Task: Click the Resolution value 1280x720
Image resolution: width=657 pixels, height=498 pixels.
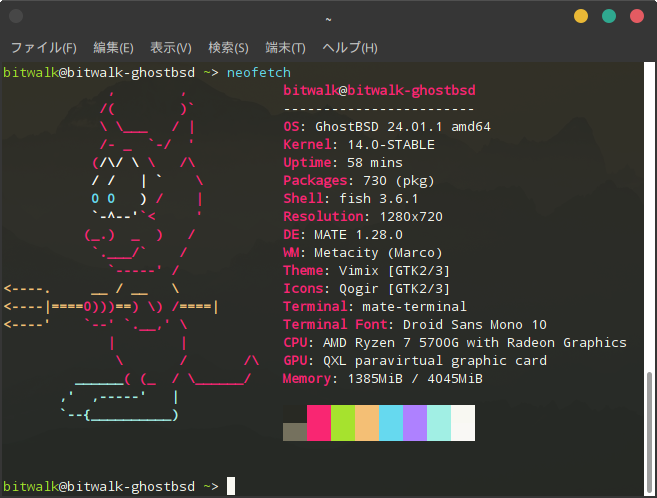Action: 411,217
